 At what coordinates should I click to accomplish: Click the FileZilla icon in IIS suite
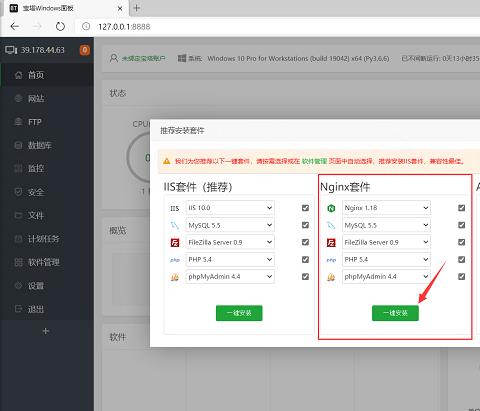click(175, 243)
